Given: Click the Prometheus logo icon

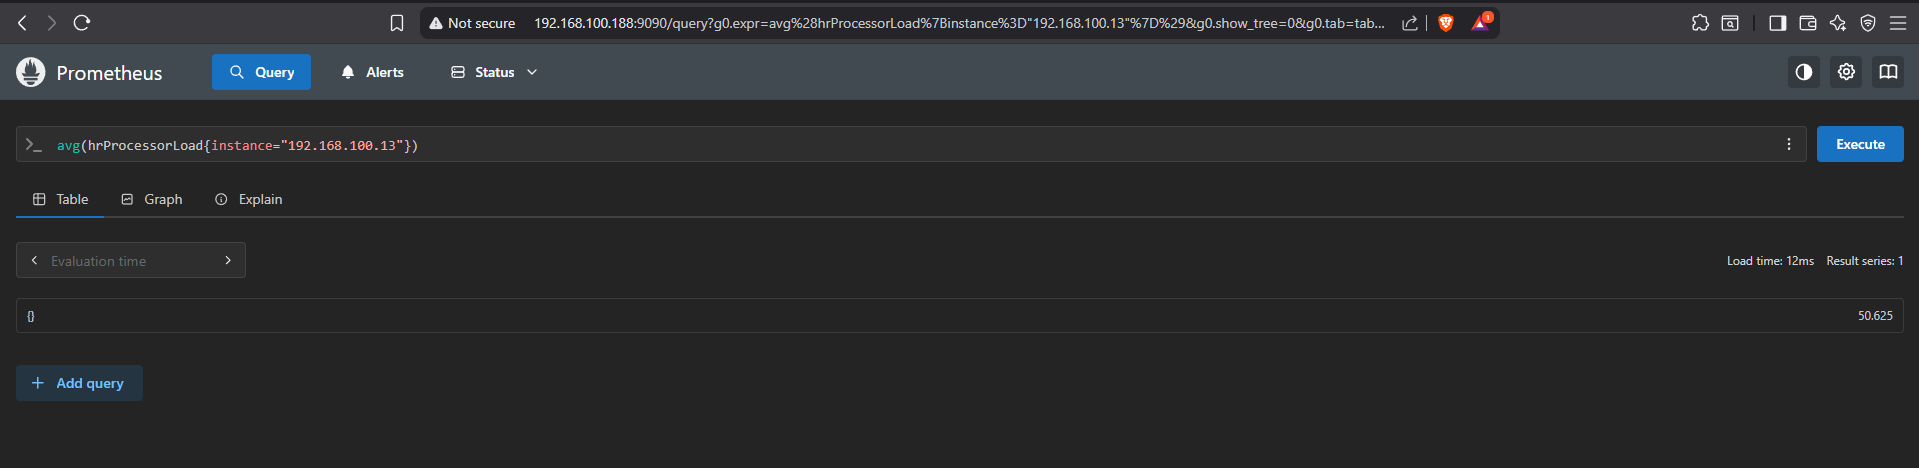Looking at the screenshot, I should pyautogui.click(x=31, y=72).
